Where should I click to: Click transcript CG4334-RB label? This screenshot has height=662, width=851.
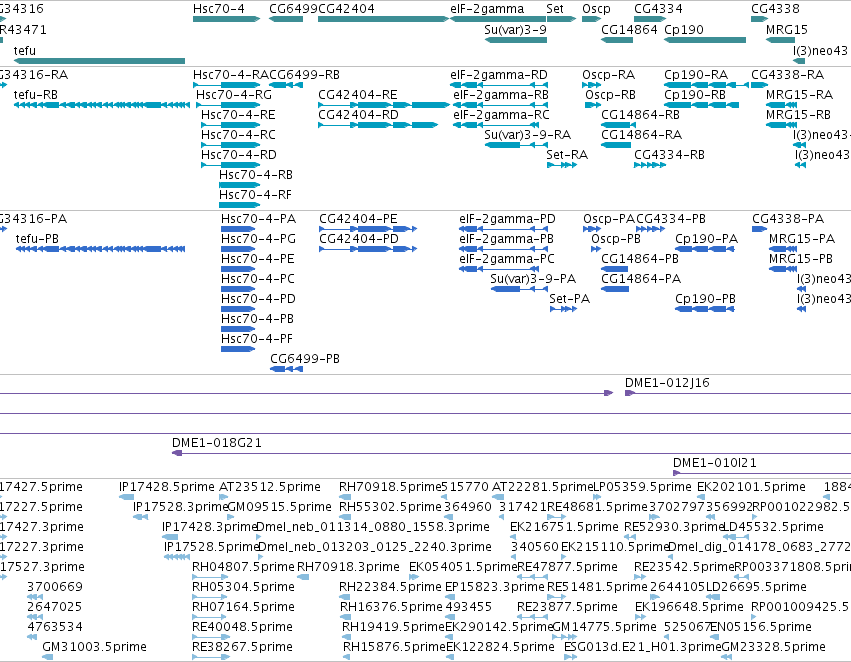[669, 155]
